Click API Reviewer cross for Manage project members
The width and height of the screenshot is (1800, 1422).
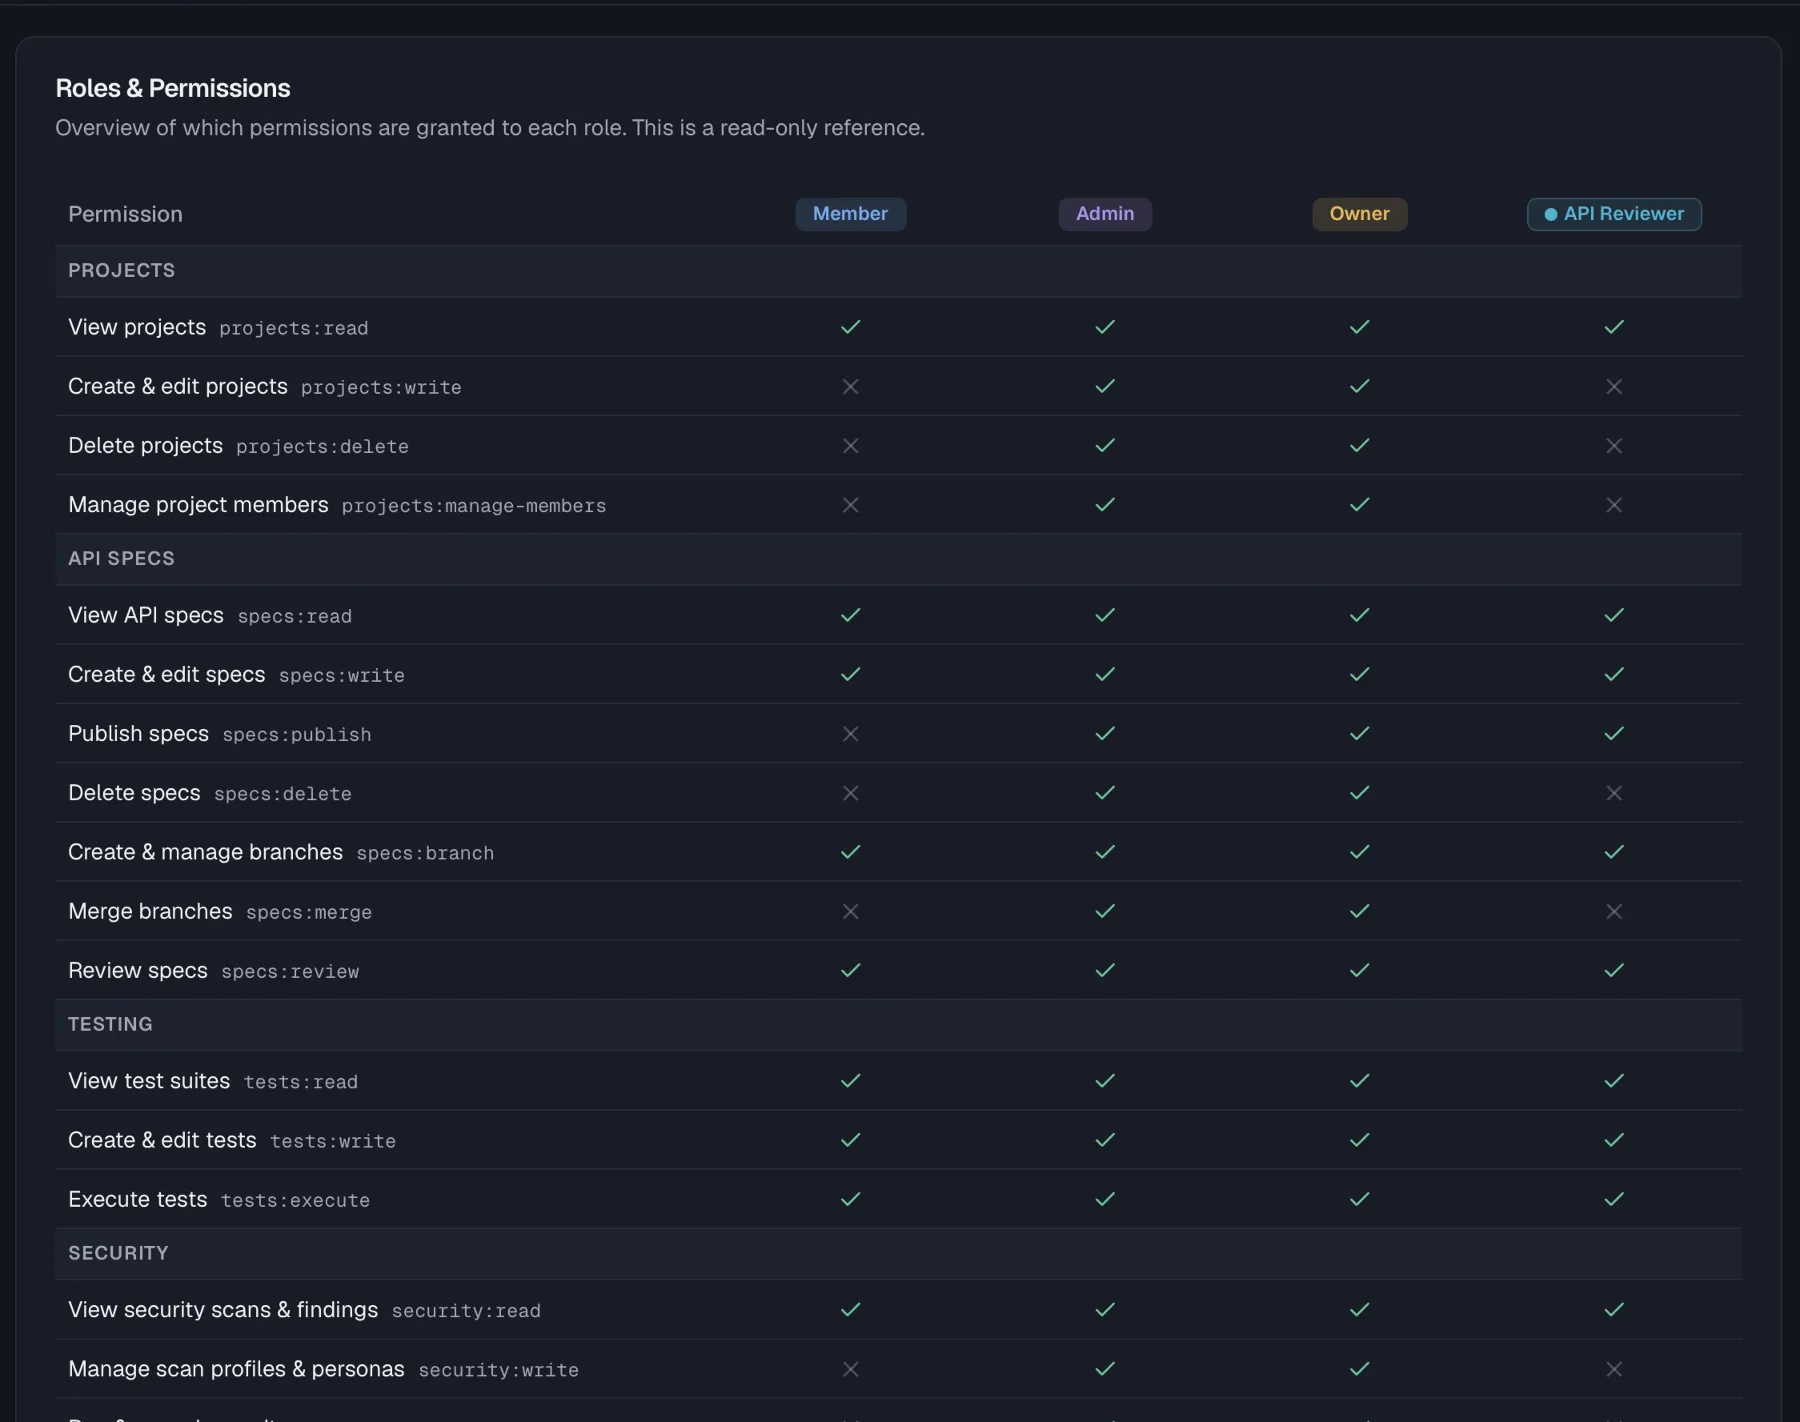[x=1614, y=505]
